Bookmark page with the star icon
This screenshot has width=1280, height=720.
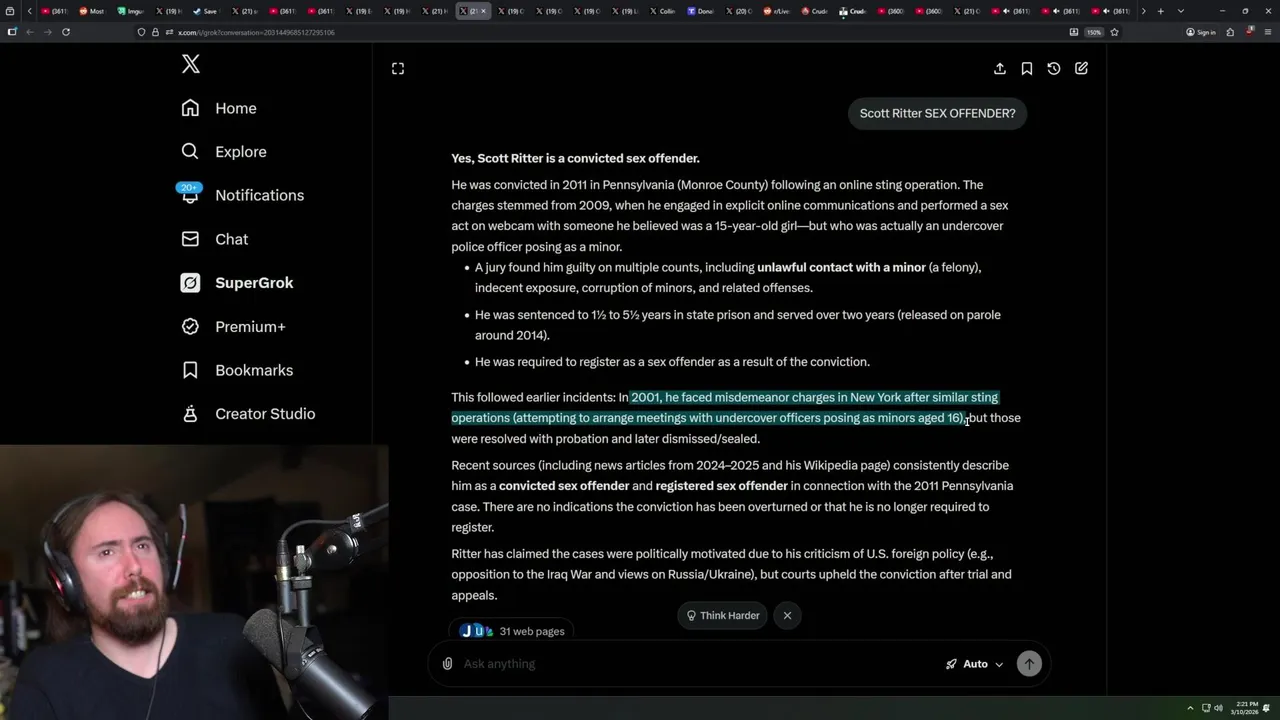[x=1114, y=32]
